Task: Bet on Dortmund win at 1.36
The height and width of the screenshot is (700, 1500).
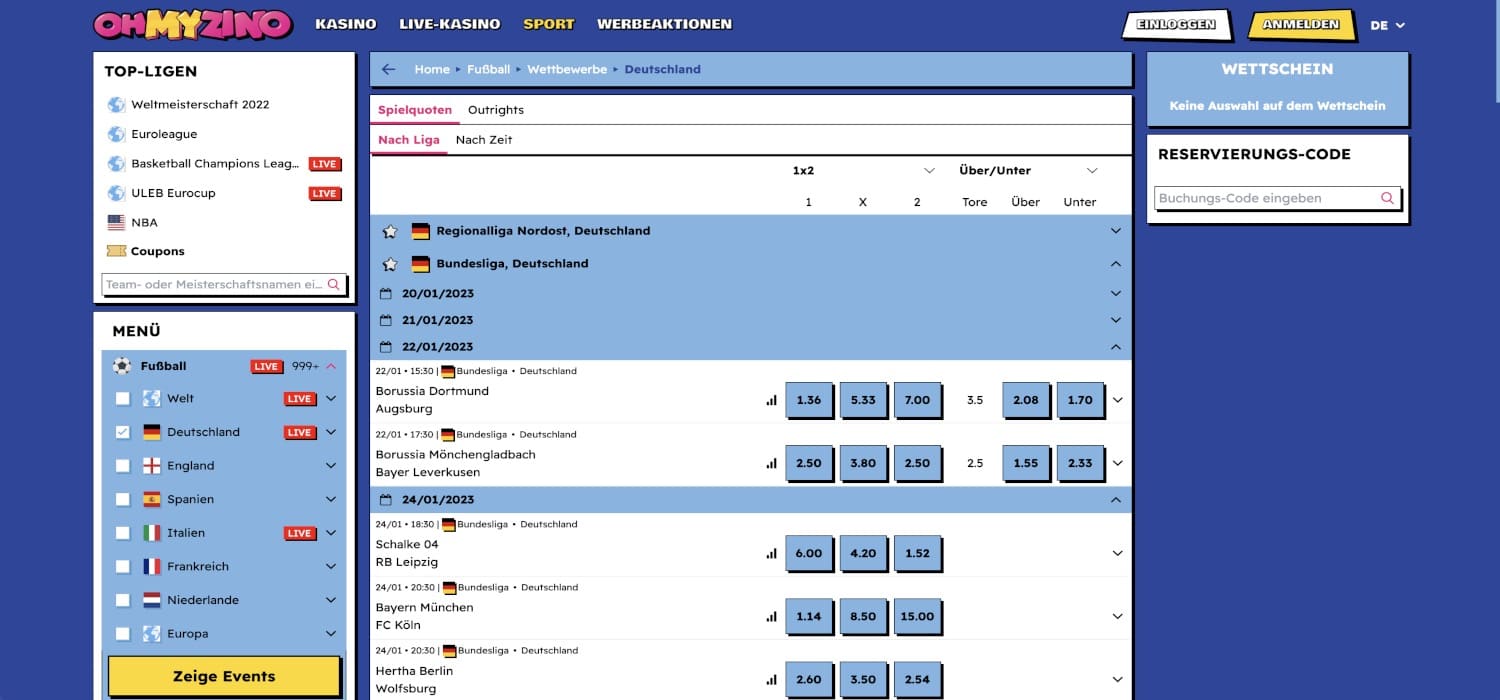Action: click(809, 400)
